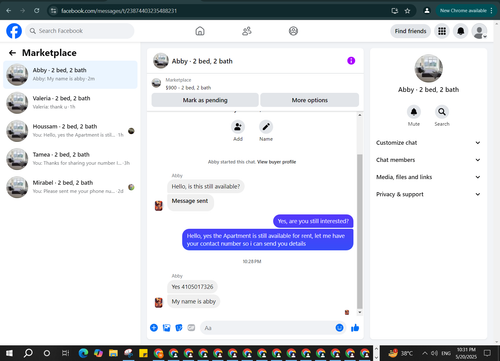Choose a sticker in the composer
Image resolution: width=500 pixels, height=361 pixels.
pos(179,328)
